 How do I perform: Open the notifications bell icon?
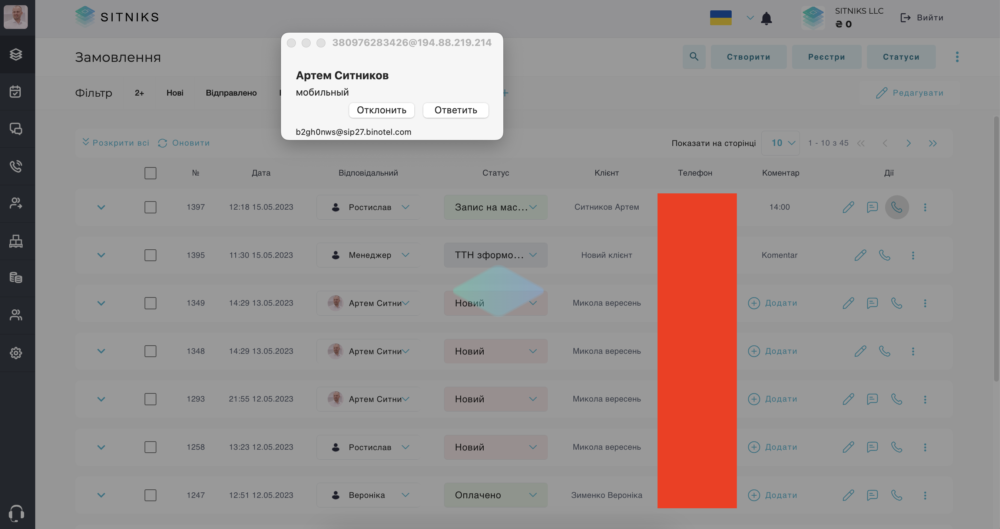767,19
